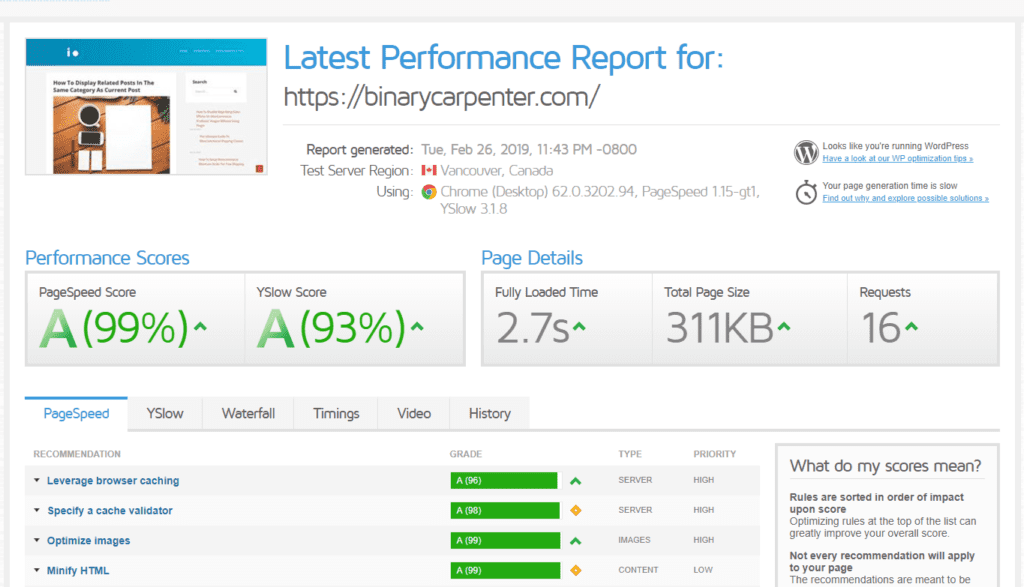Click the Canada flag icon
This screenshot has height=587, width=1024.
point(429,170)
